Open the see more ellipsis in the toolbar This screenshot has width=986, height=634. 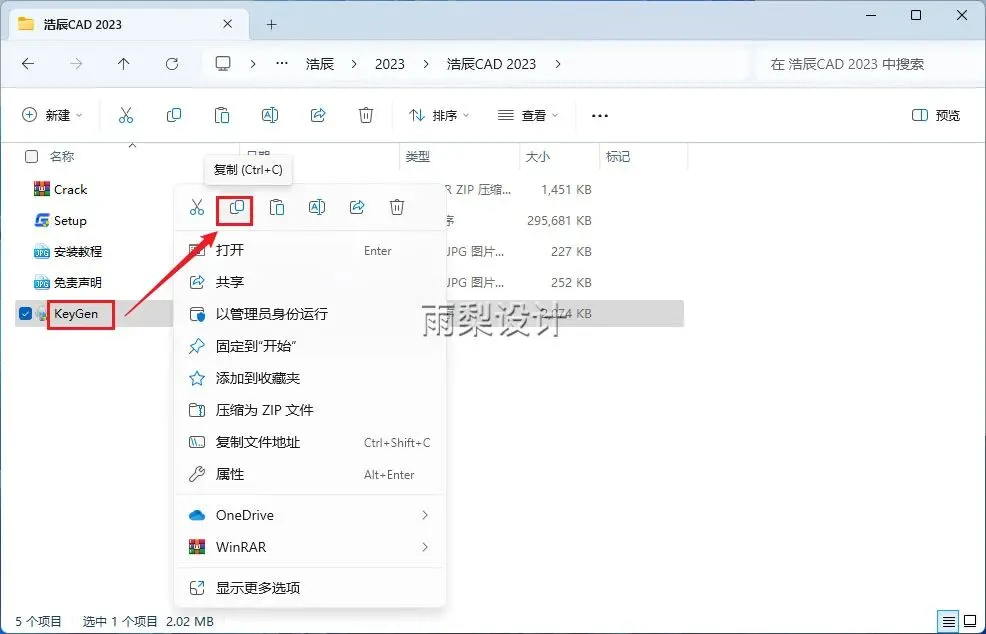(600, 116)
